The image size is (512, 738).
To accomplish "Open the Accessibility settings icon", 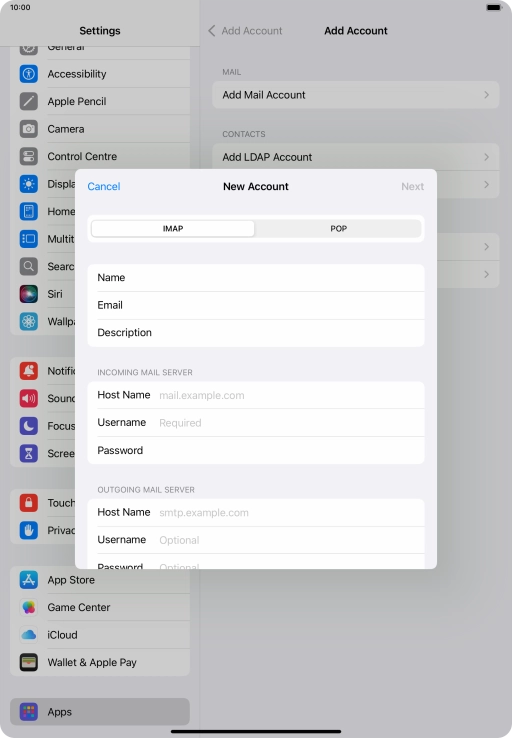I will pyautogui.click(x=29, y=74).
